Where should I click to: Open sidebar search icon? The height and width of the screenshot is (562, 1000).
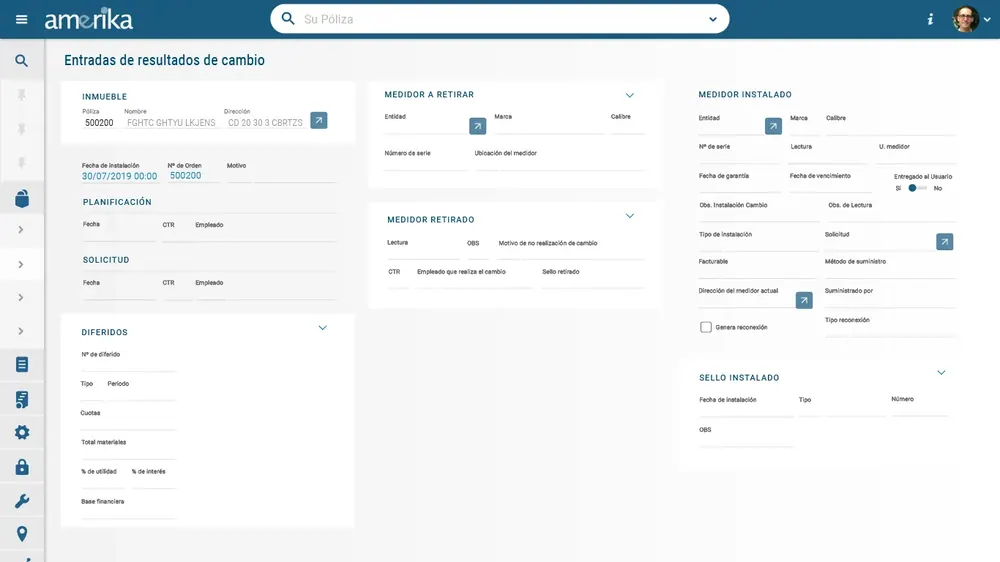point(22,61)
